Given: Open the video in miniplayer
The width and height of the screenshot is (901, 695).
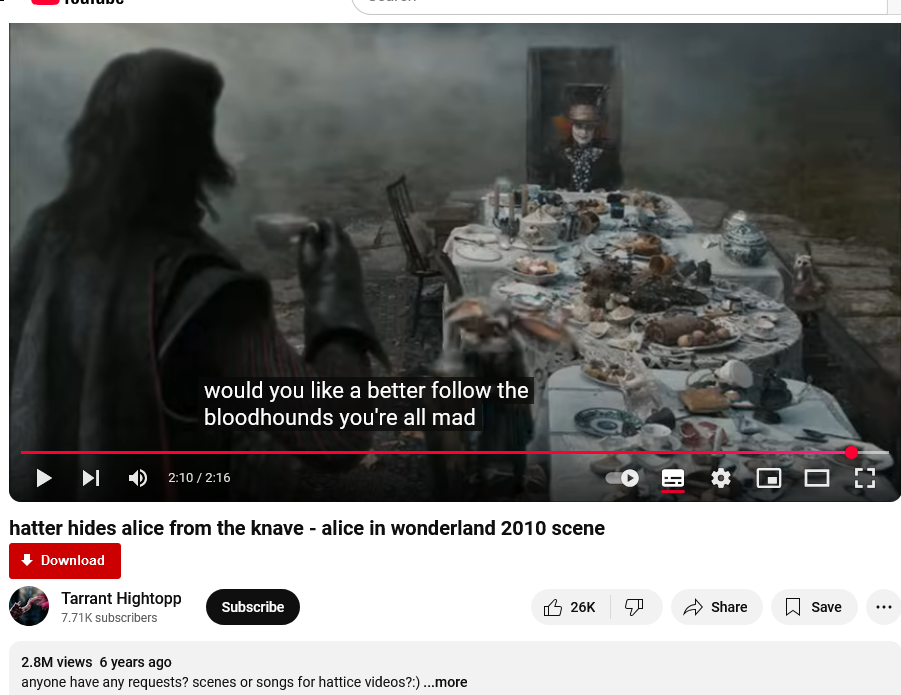Looking at the screenshot, I should 769,478.
